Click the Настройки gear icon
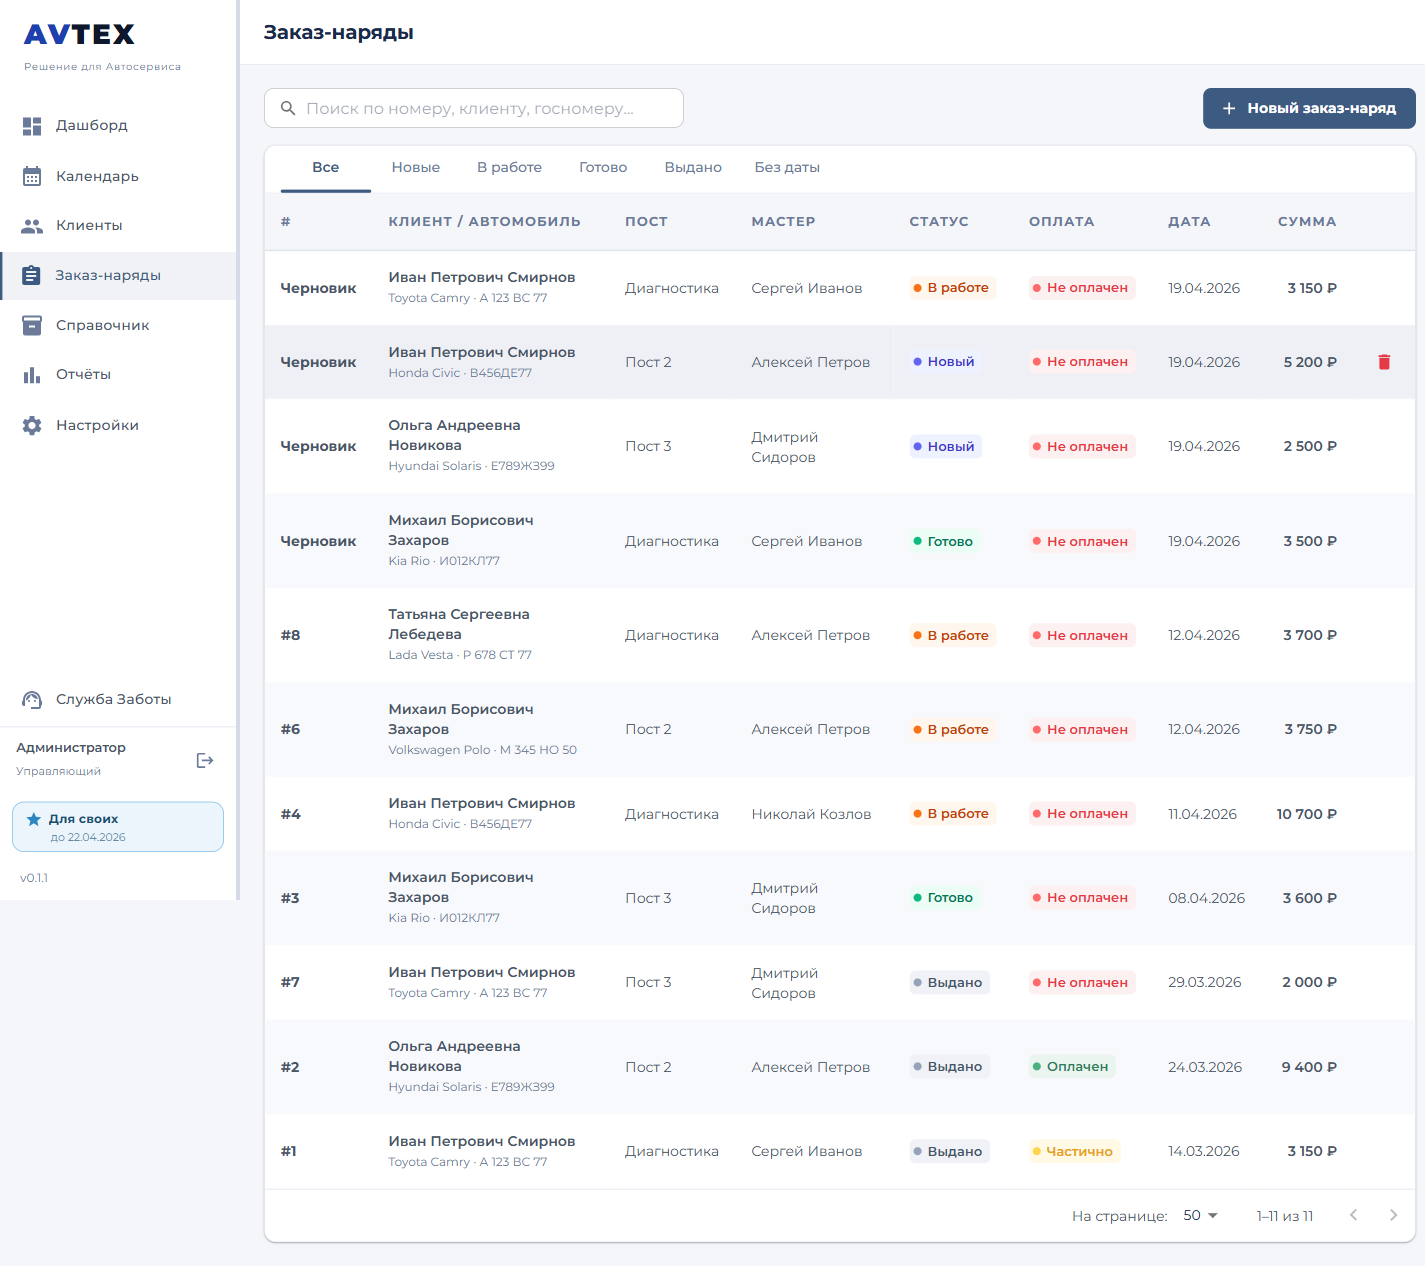The image size is (1425, 1266). [32, 425]
